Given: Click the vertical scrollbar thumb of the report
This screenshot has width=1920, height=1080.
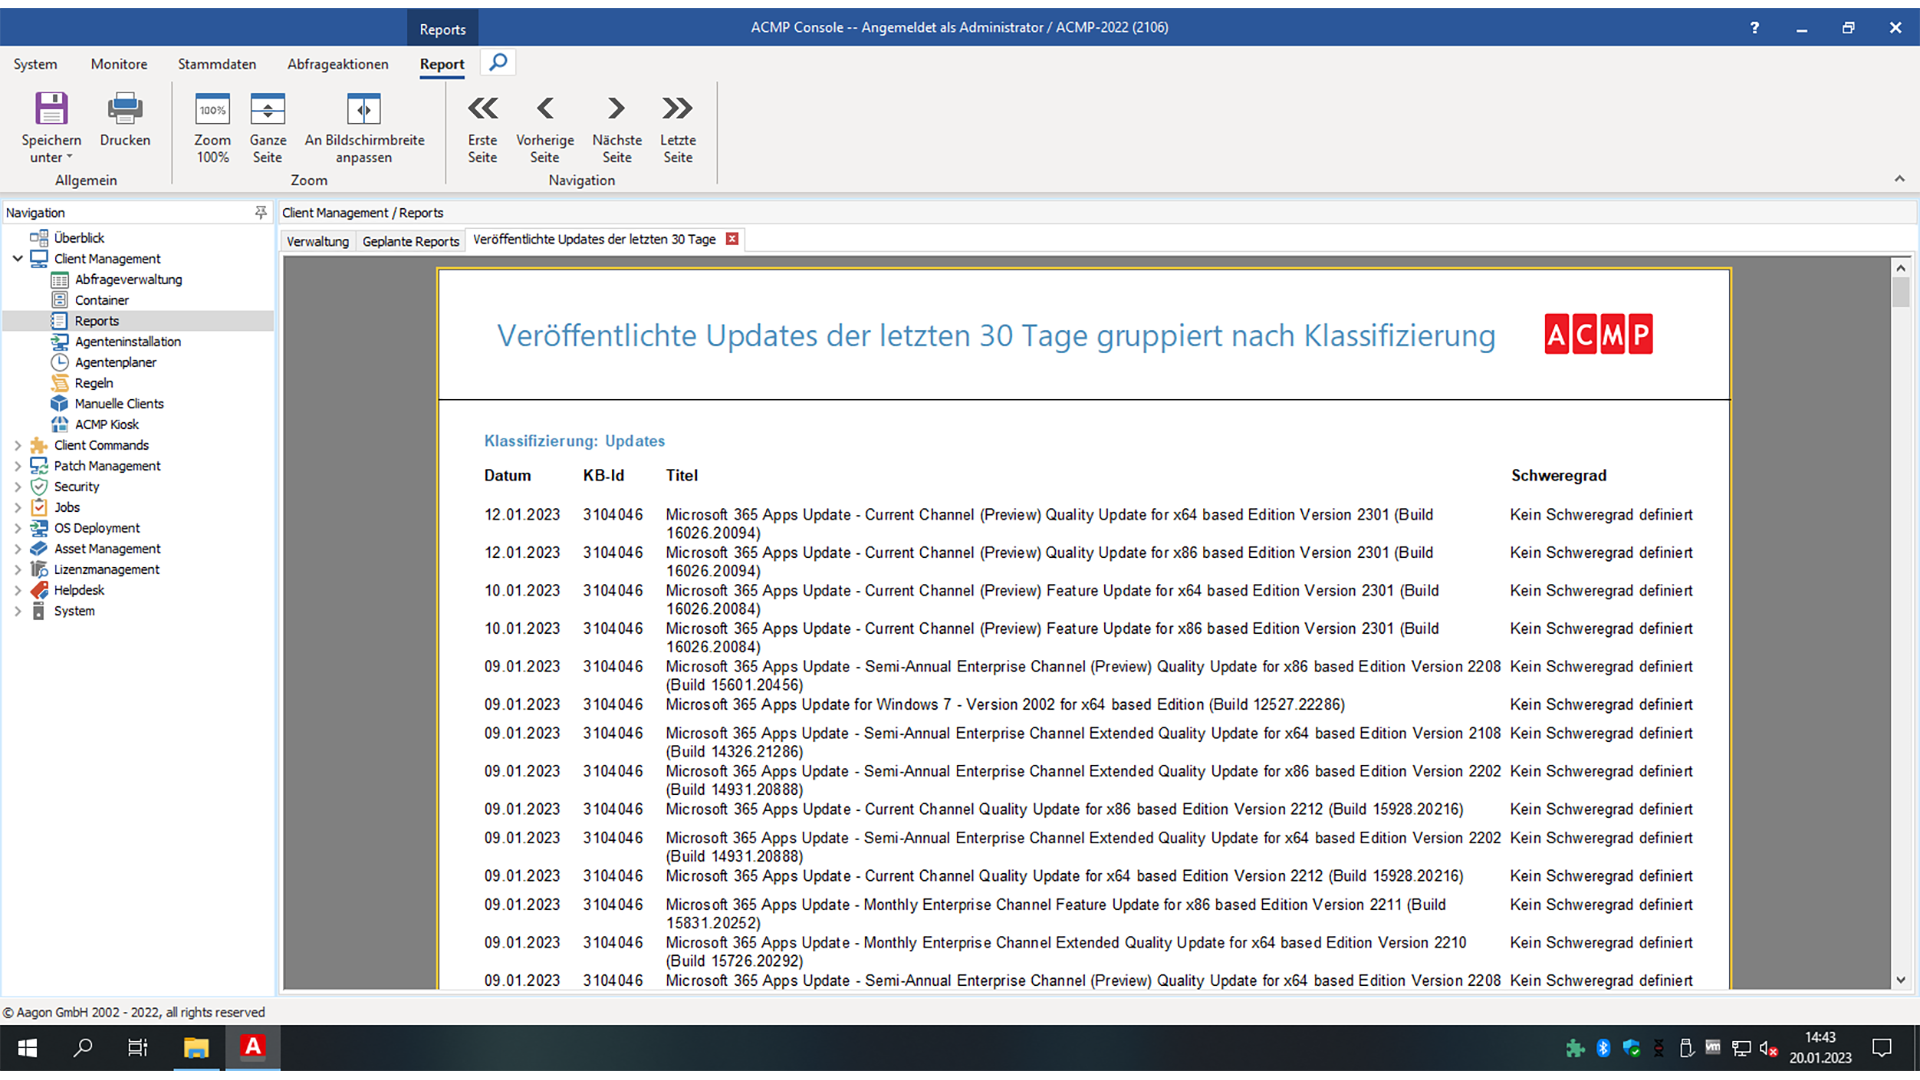Looking at the screenshot, I should coord(1901,292).
